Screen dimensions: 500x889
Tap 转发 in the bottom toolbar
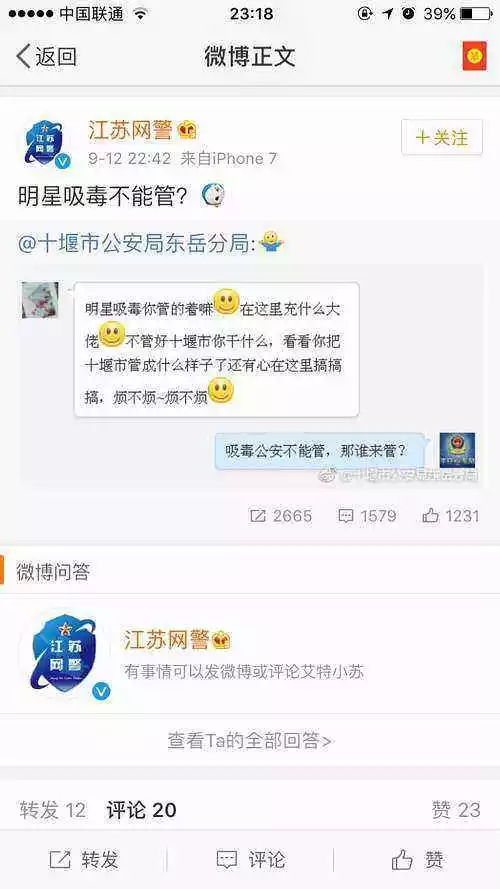point(83,860)
